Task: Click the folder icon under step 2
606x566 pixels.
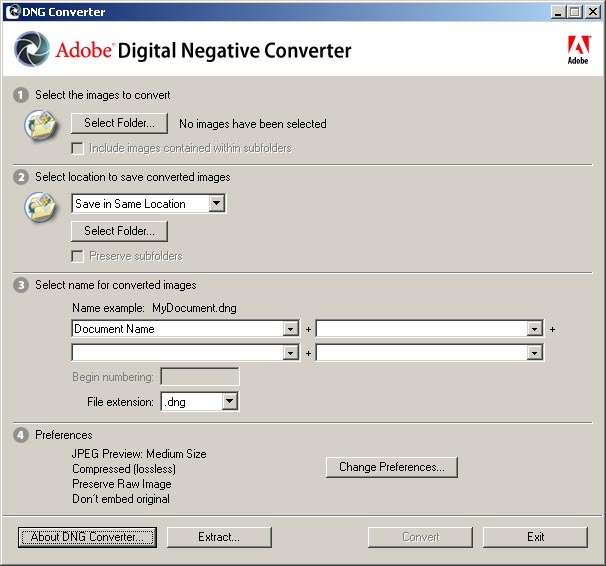Action: (x=41, y=207)
